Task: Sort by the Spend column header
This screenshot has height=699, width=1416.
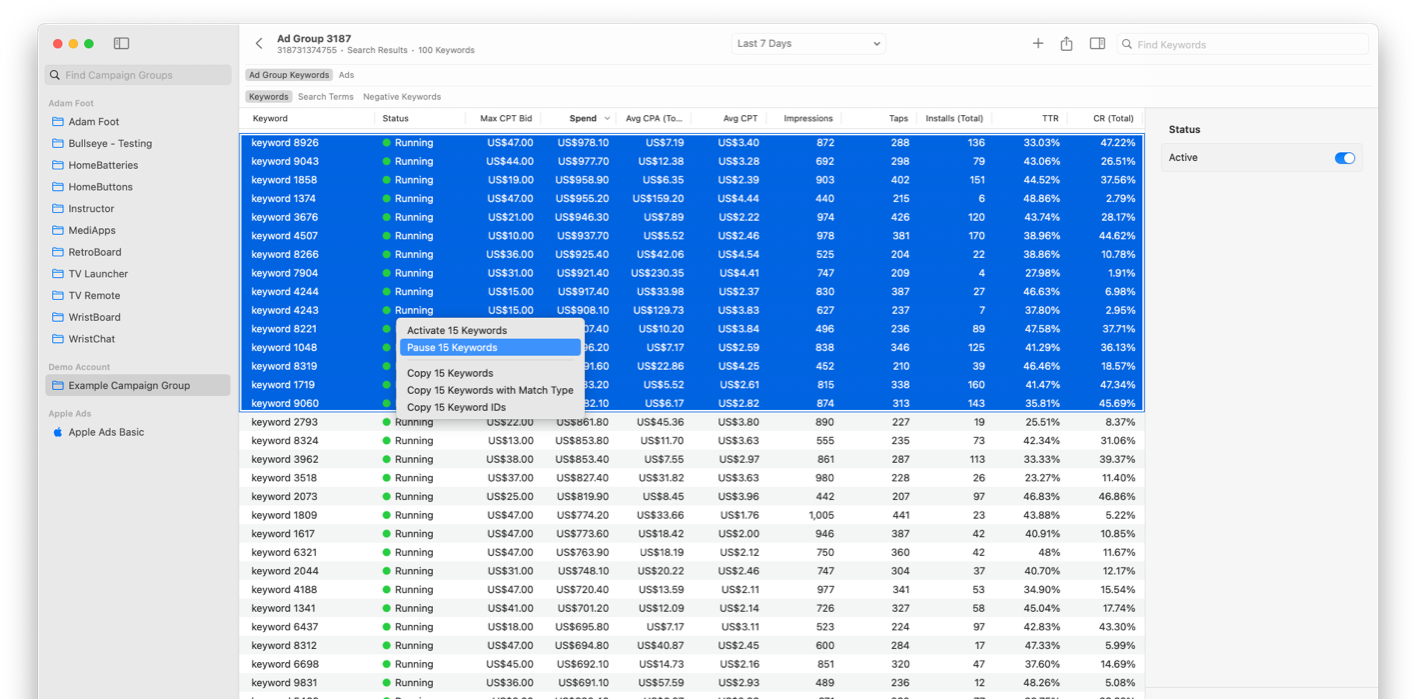Action: click(x=583, y=119)
